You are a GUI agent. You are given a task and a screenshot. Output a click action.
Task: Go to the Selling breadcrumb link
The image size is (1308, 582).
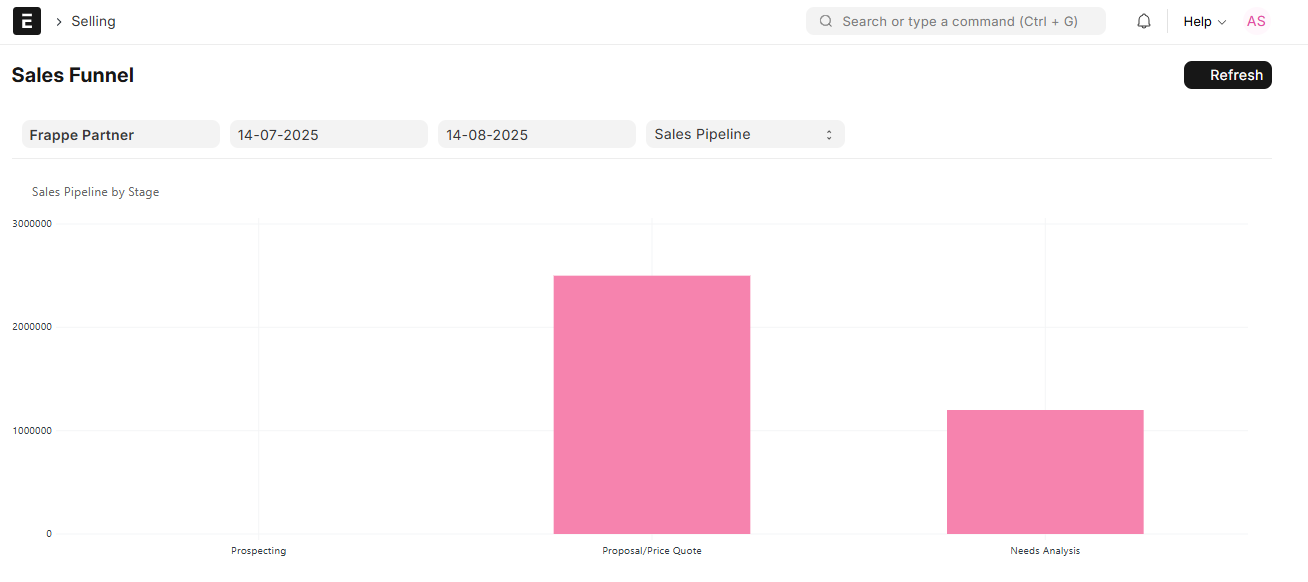(x=93, y=21)
